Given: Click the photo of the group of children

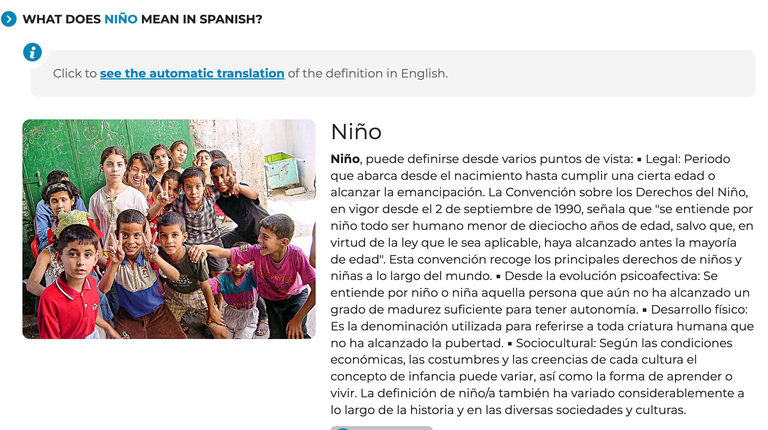Looking at the screenshot, I should click(169, 229).
